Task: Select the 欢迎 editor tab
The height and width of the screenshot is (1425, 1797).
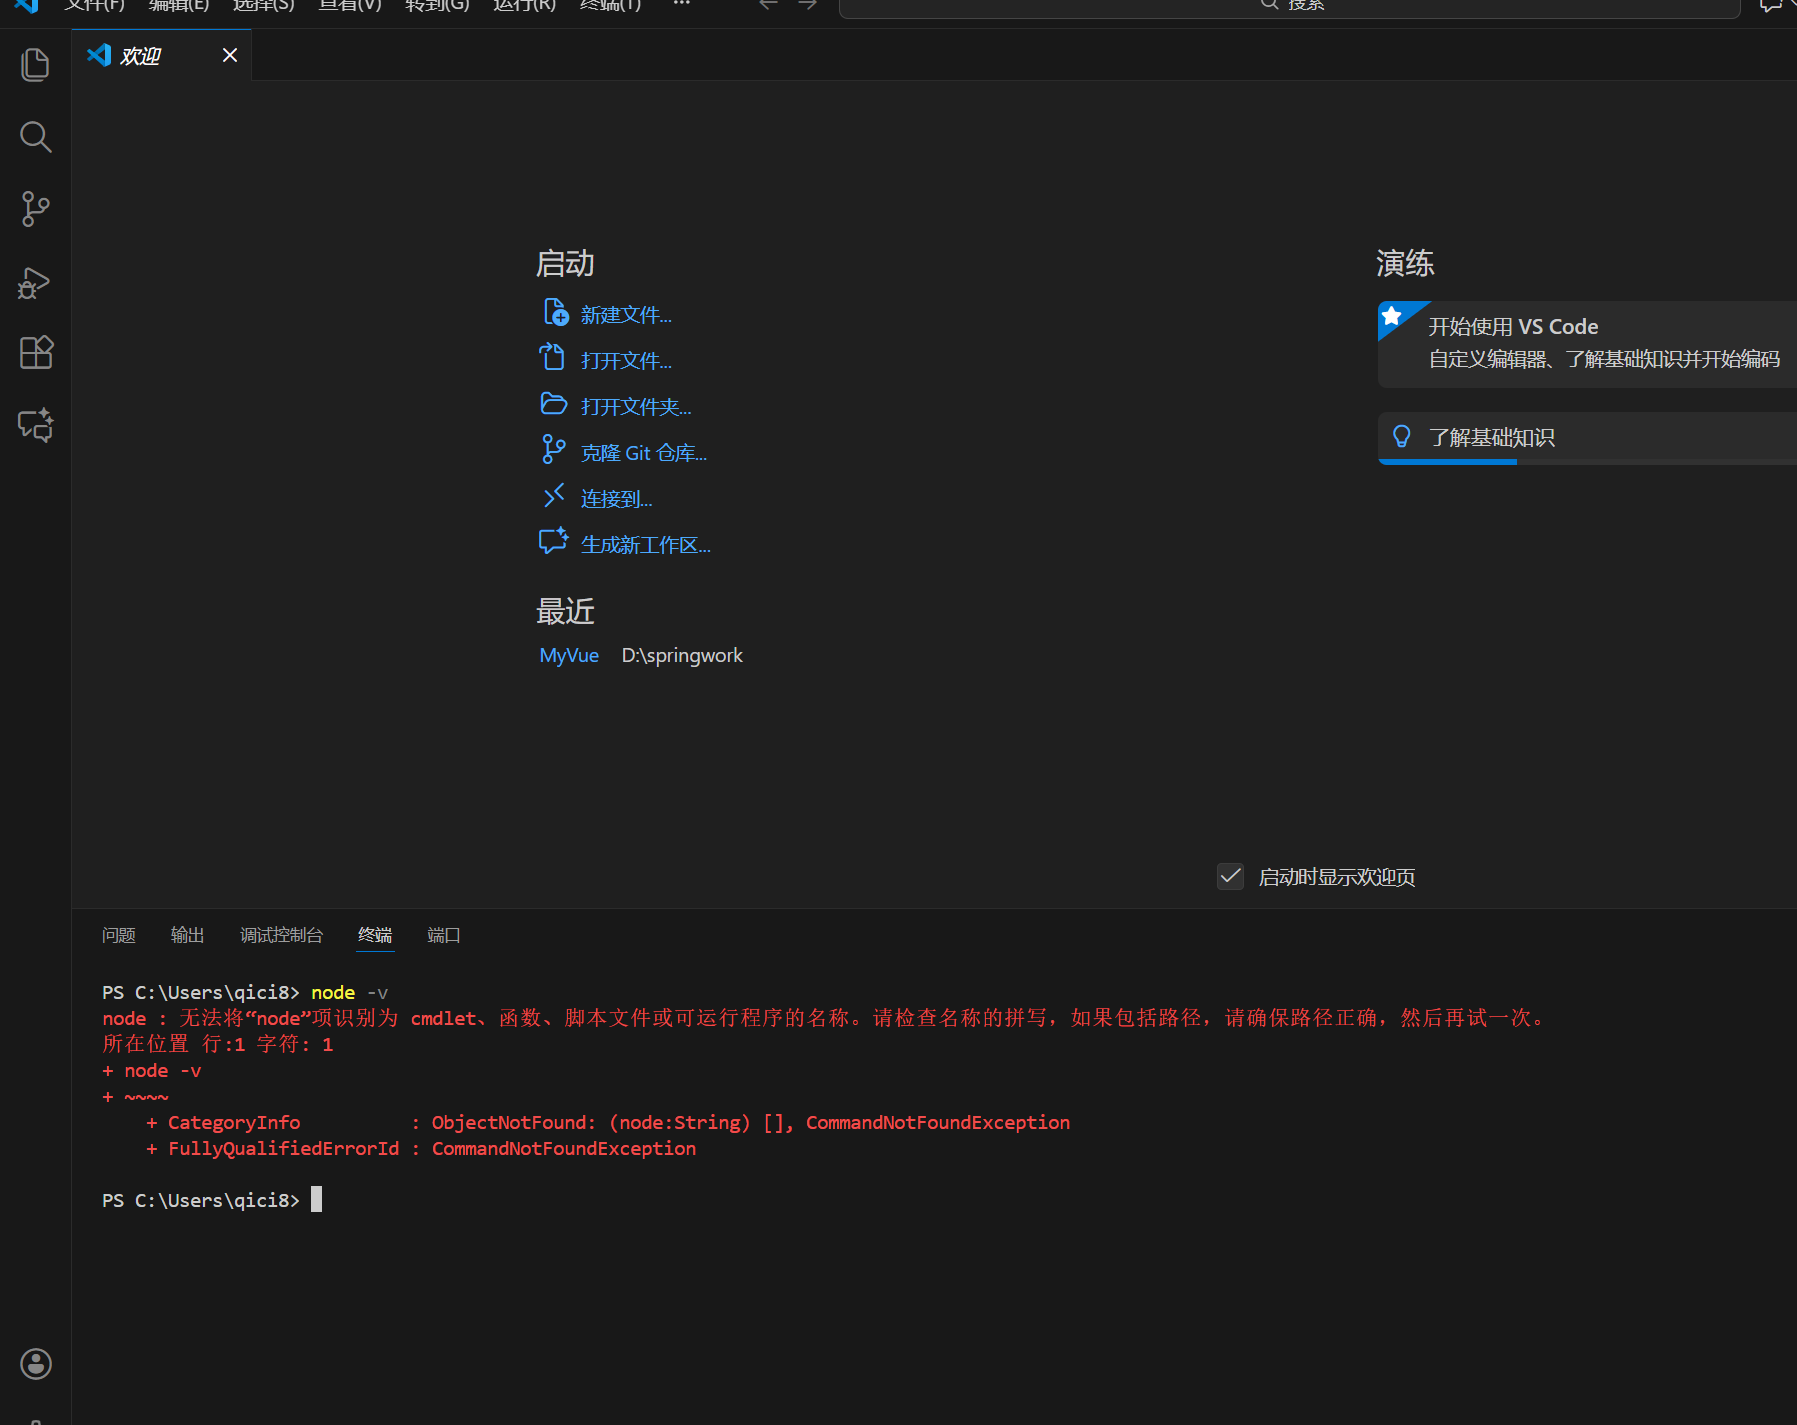Action: 161,55
